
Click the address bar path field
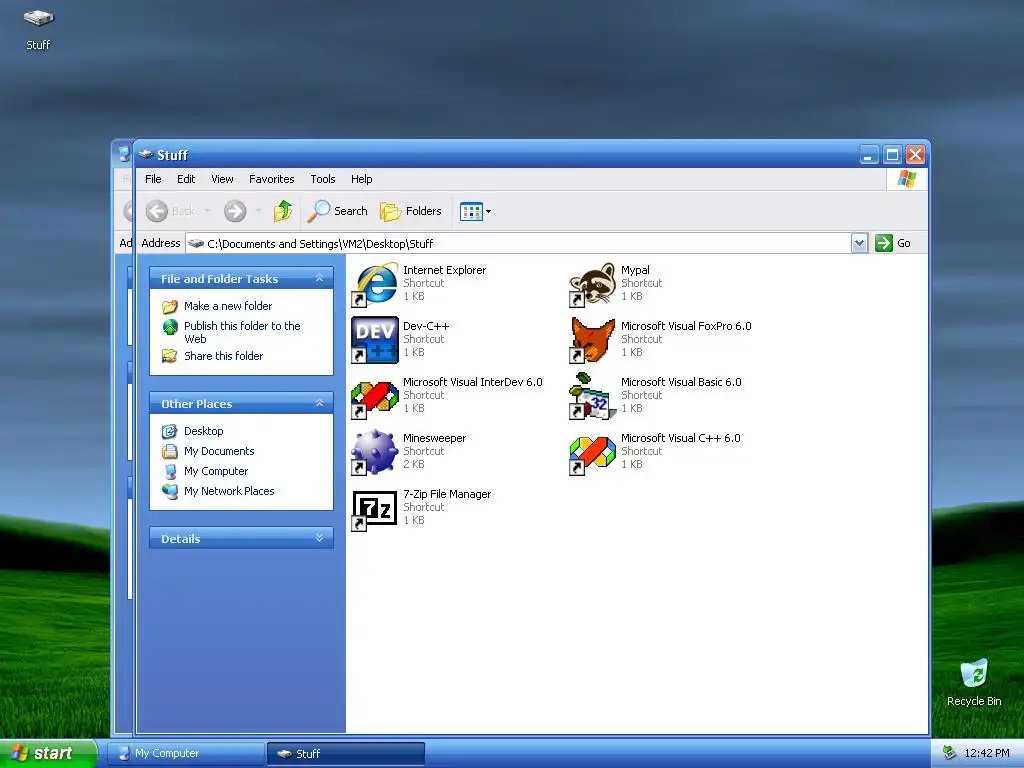click(519, 244)
